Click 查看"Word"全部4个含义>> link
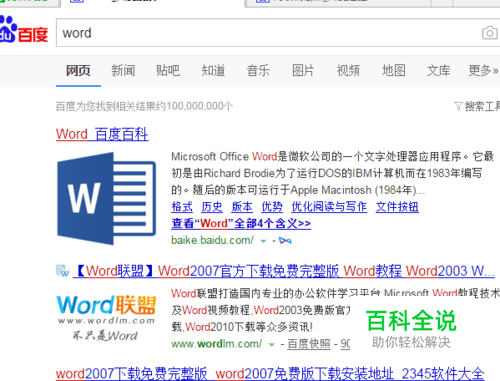The image size is (500, 381). click(241, 223)
